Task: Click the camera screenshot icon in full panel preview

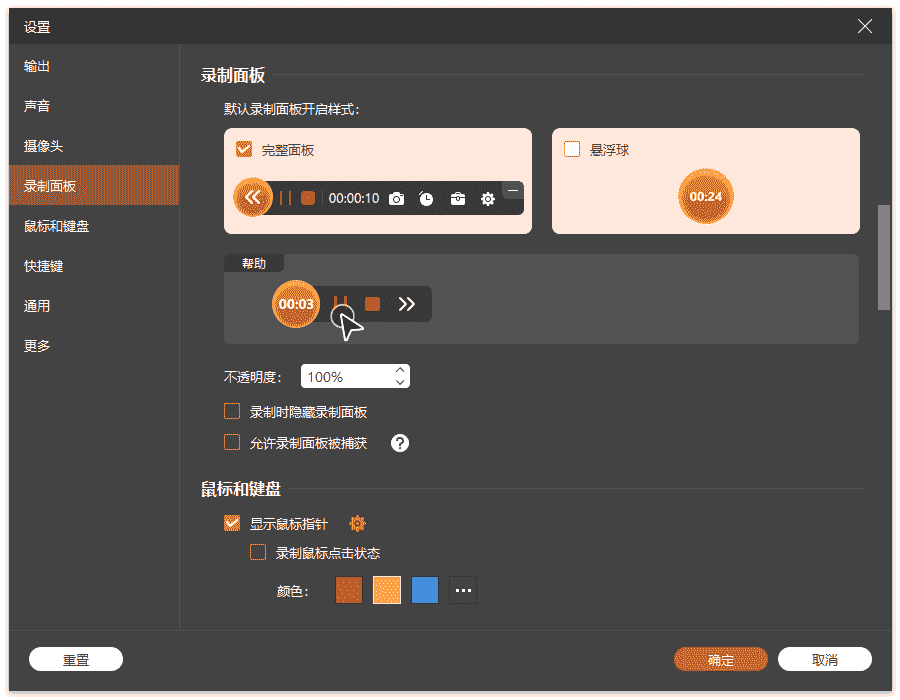Action: pyautogui.click(x=397, y=199)
